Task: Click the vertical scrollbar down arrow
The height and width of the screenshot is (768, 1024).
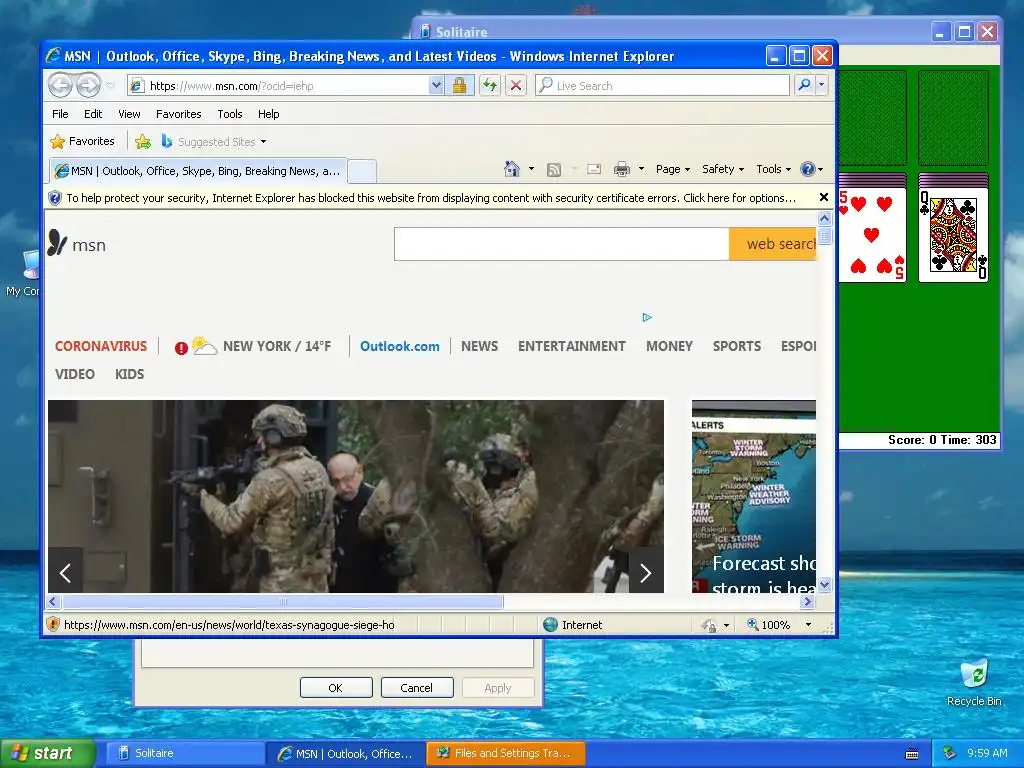Action: (824, 584)
